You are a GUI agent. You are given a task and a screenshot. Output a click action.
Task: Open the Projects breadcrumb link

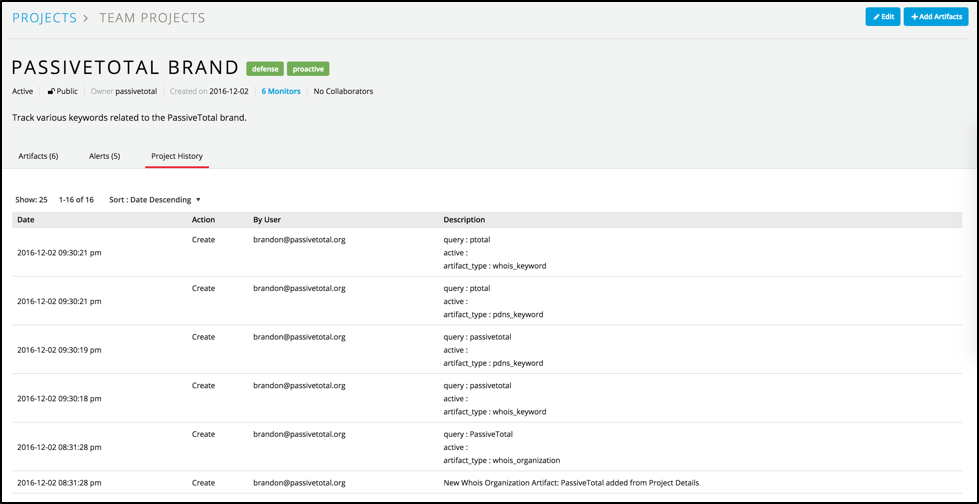click(x=44, y=18)
